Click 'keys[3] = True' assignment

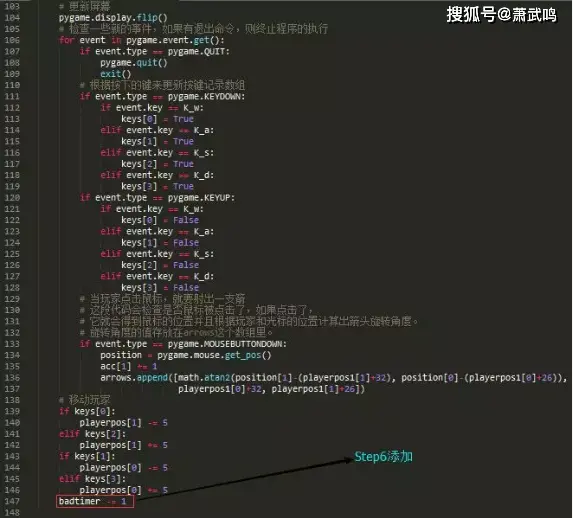(158, 186)
